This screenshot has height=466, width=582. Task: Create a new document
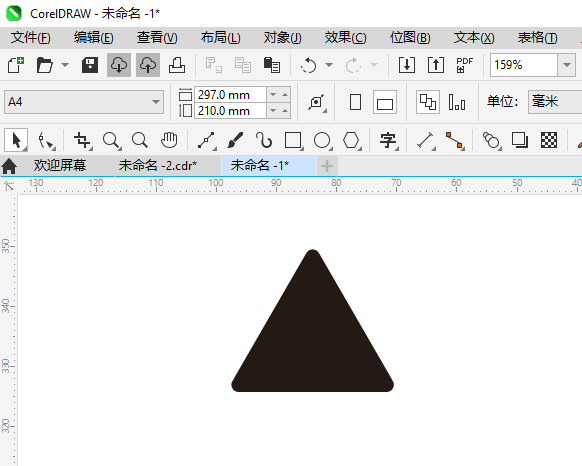[16, 65]
